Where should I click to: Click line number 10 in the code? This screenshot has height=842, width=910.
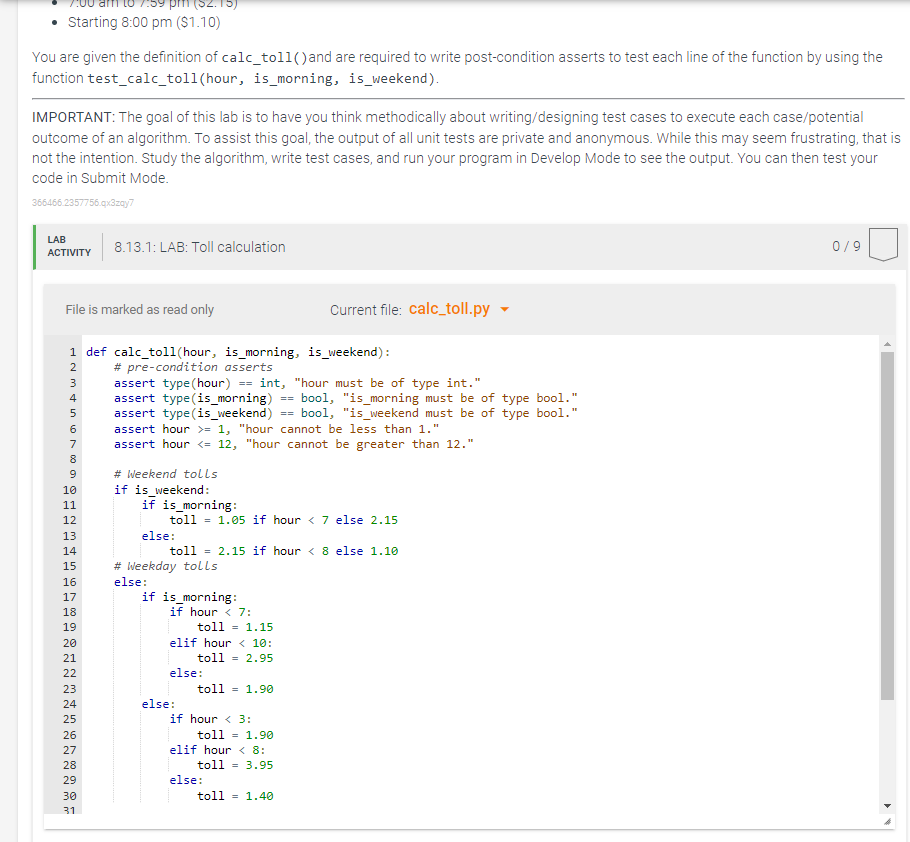coord(68,490)
